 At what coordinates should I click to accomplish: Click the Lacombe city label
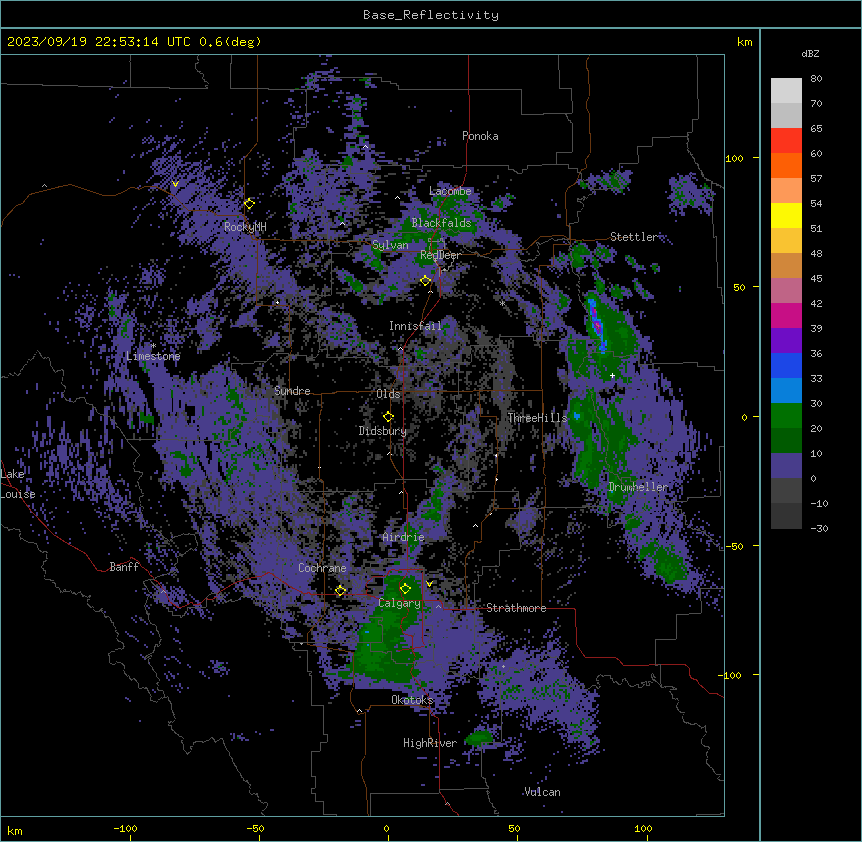coord(450,191)
